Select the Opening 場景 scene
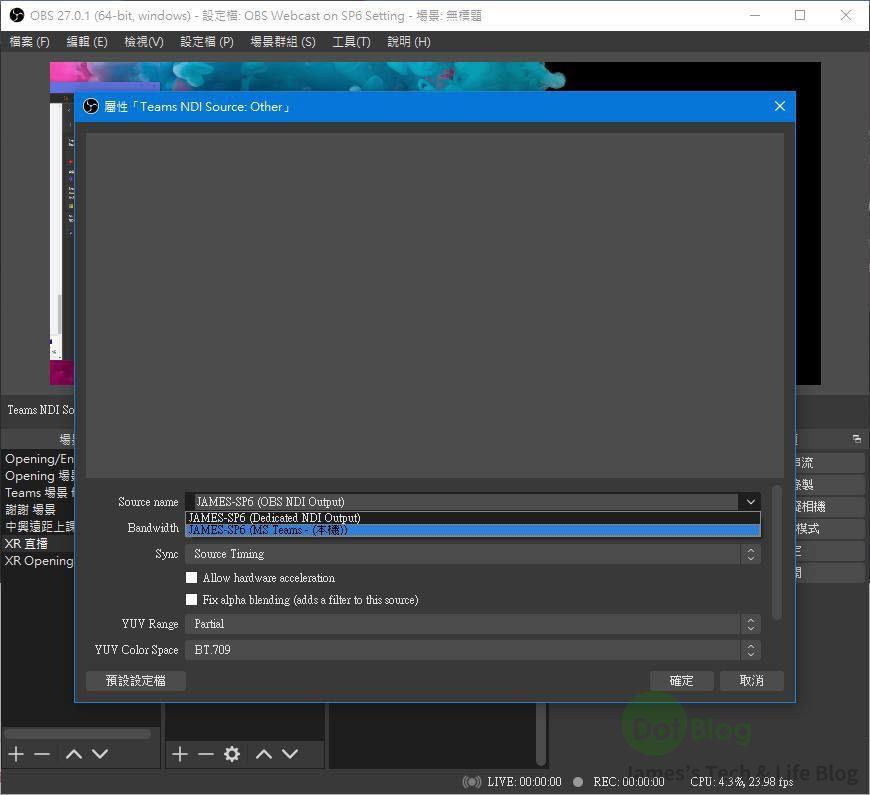Screen dimensions: 870x795 [x=38, y=476]
